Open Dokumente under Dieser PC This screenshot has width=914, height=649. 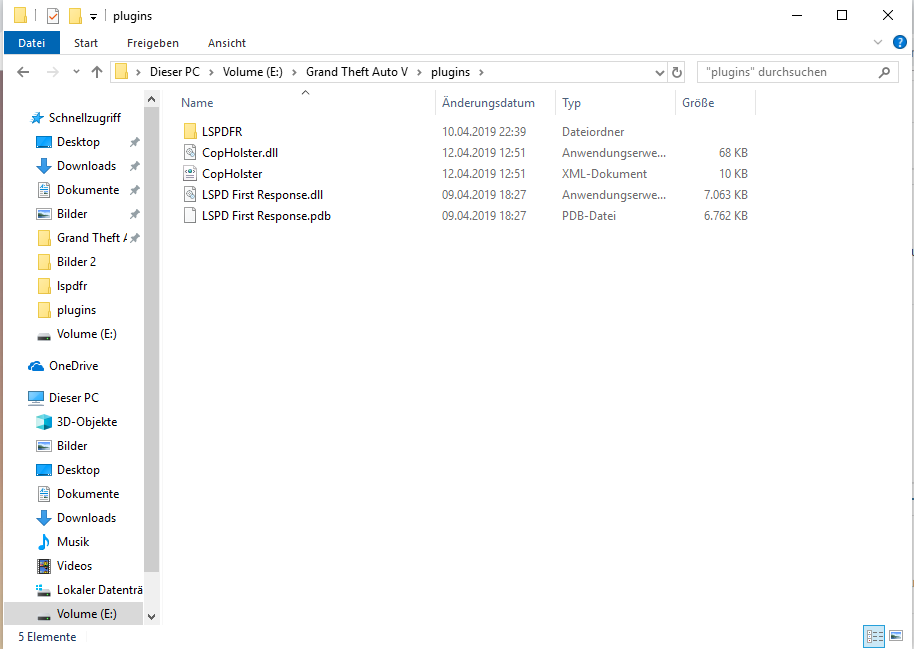click(88, 493)
